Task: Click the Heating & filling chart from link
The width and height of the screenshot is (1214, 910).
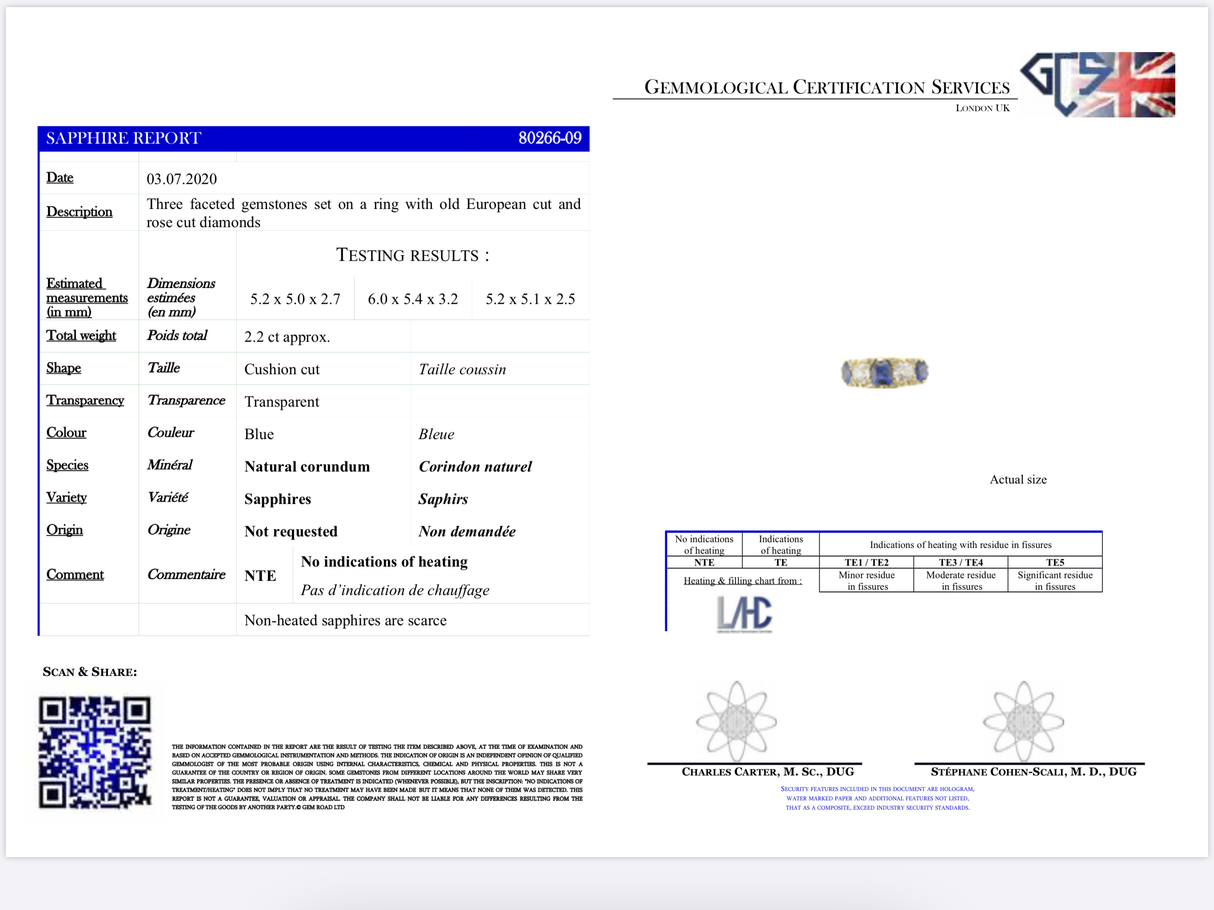Action: pos(742,581)
